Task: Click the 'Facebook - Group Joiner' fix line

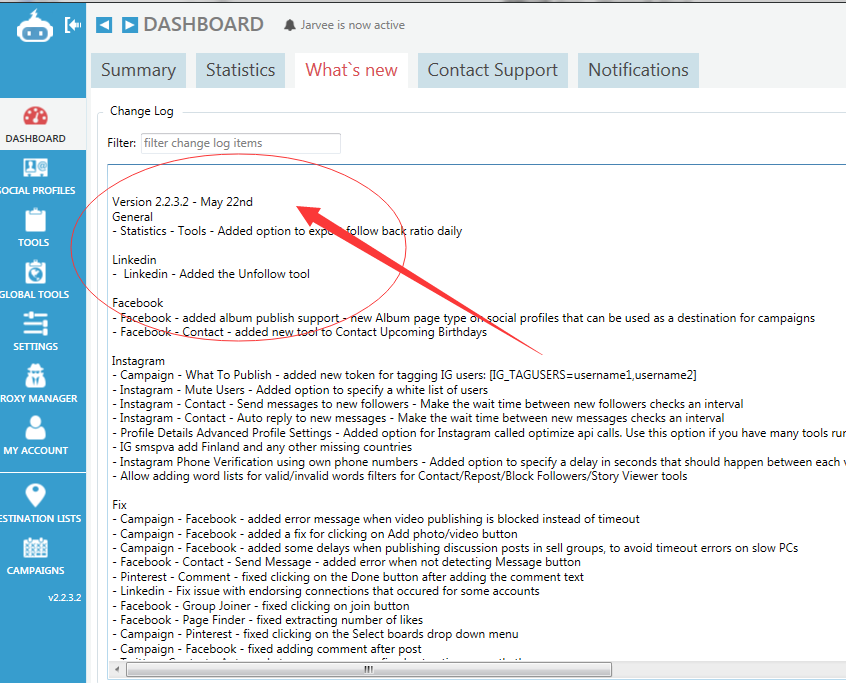Action: (x=261, y=606)
